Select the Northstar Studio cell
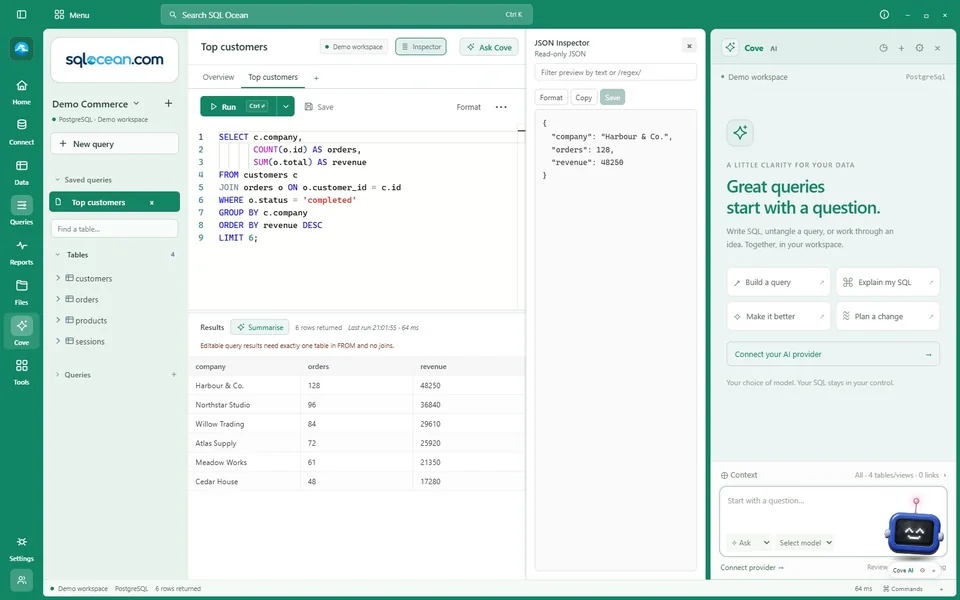Screen dimensions: 960x600 244,405
